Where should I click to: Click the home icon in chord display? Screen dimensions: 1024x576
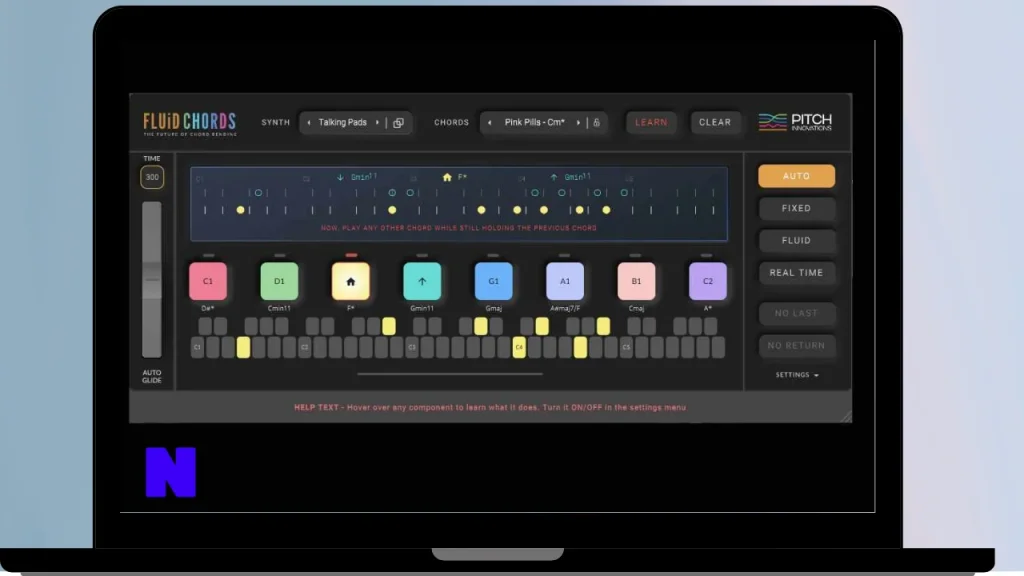[x=447, y=177]
